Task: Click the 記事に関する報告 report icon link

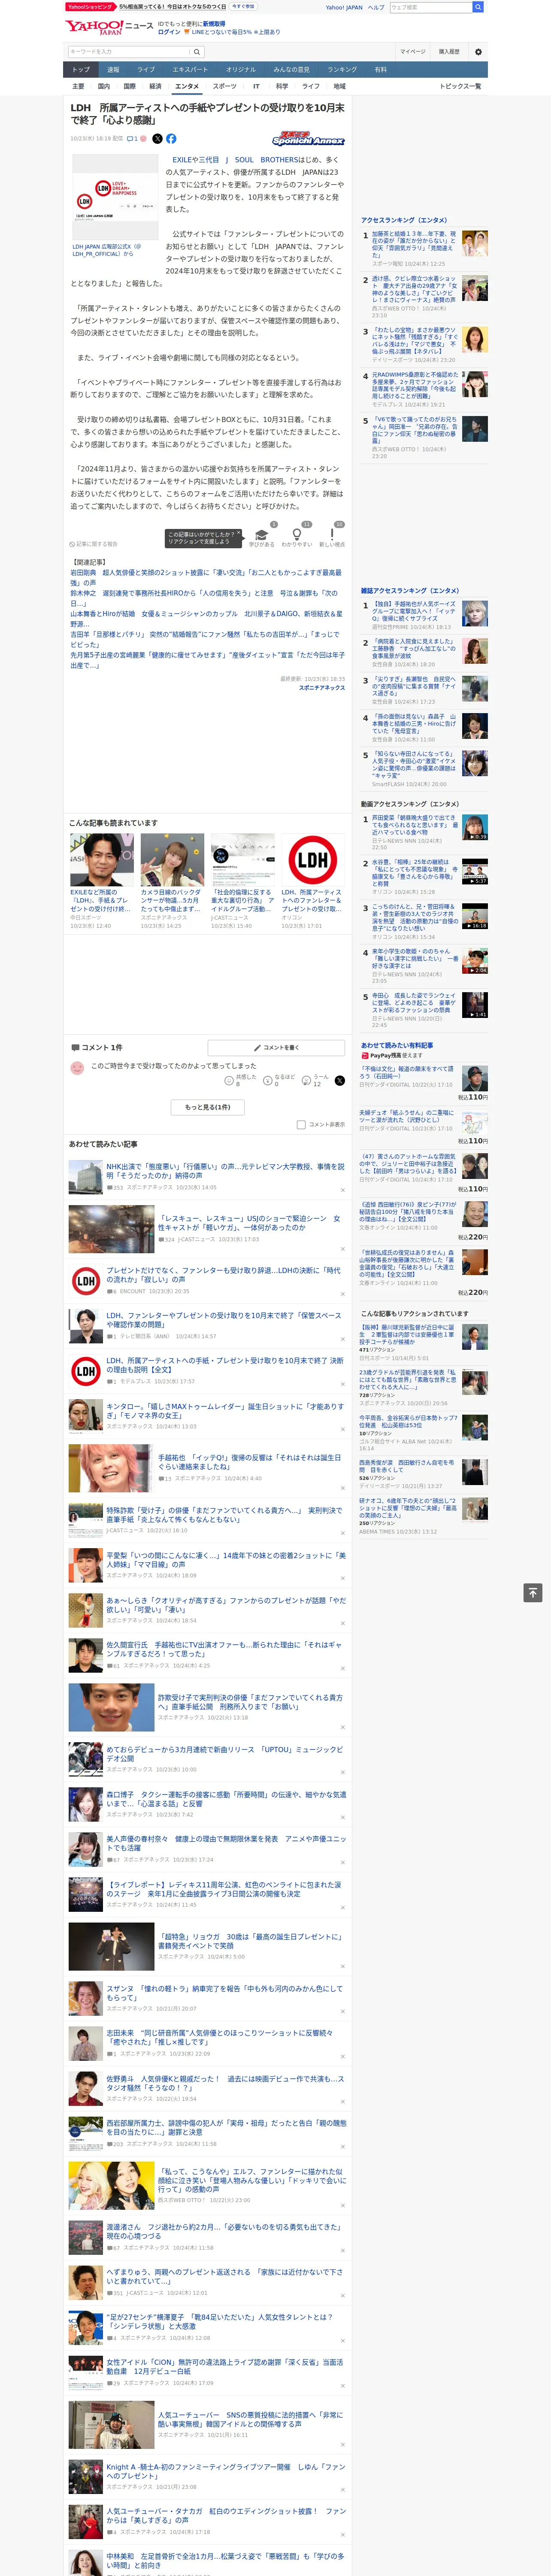Action: coord(93,544)
